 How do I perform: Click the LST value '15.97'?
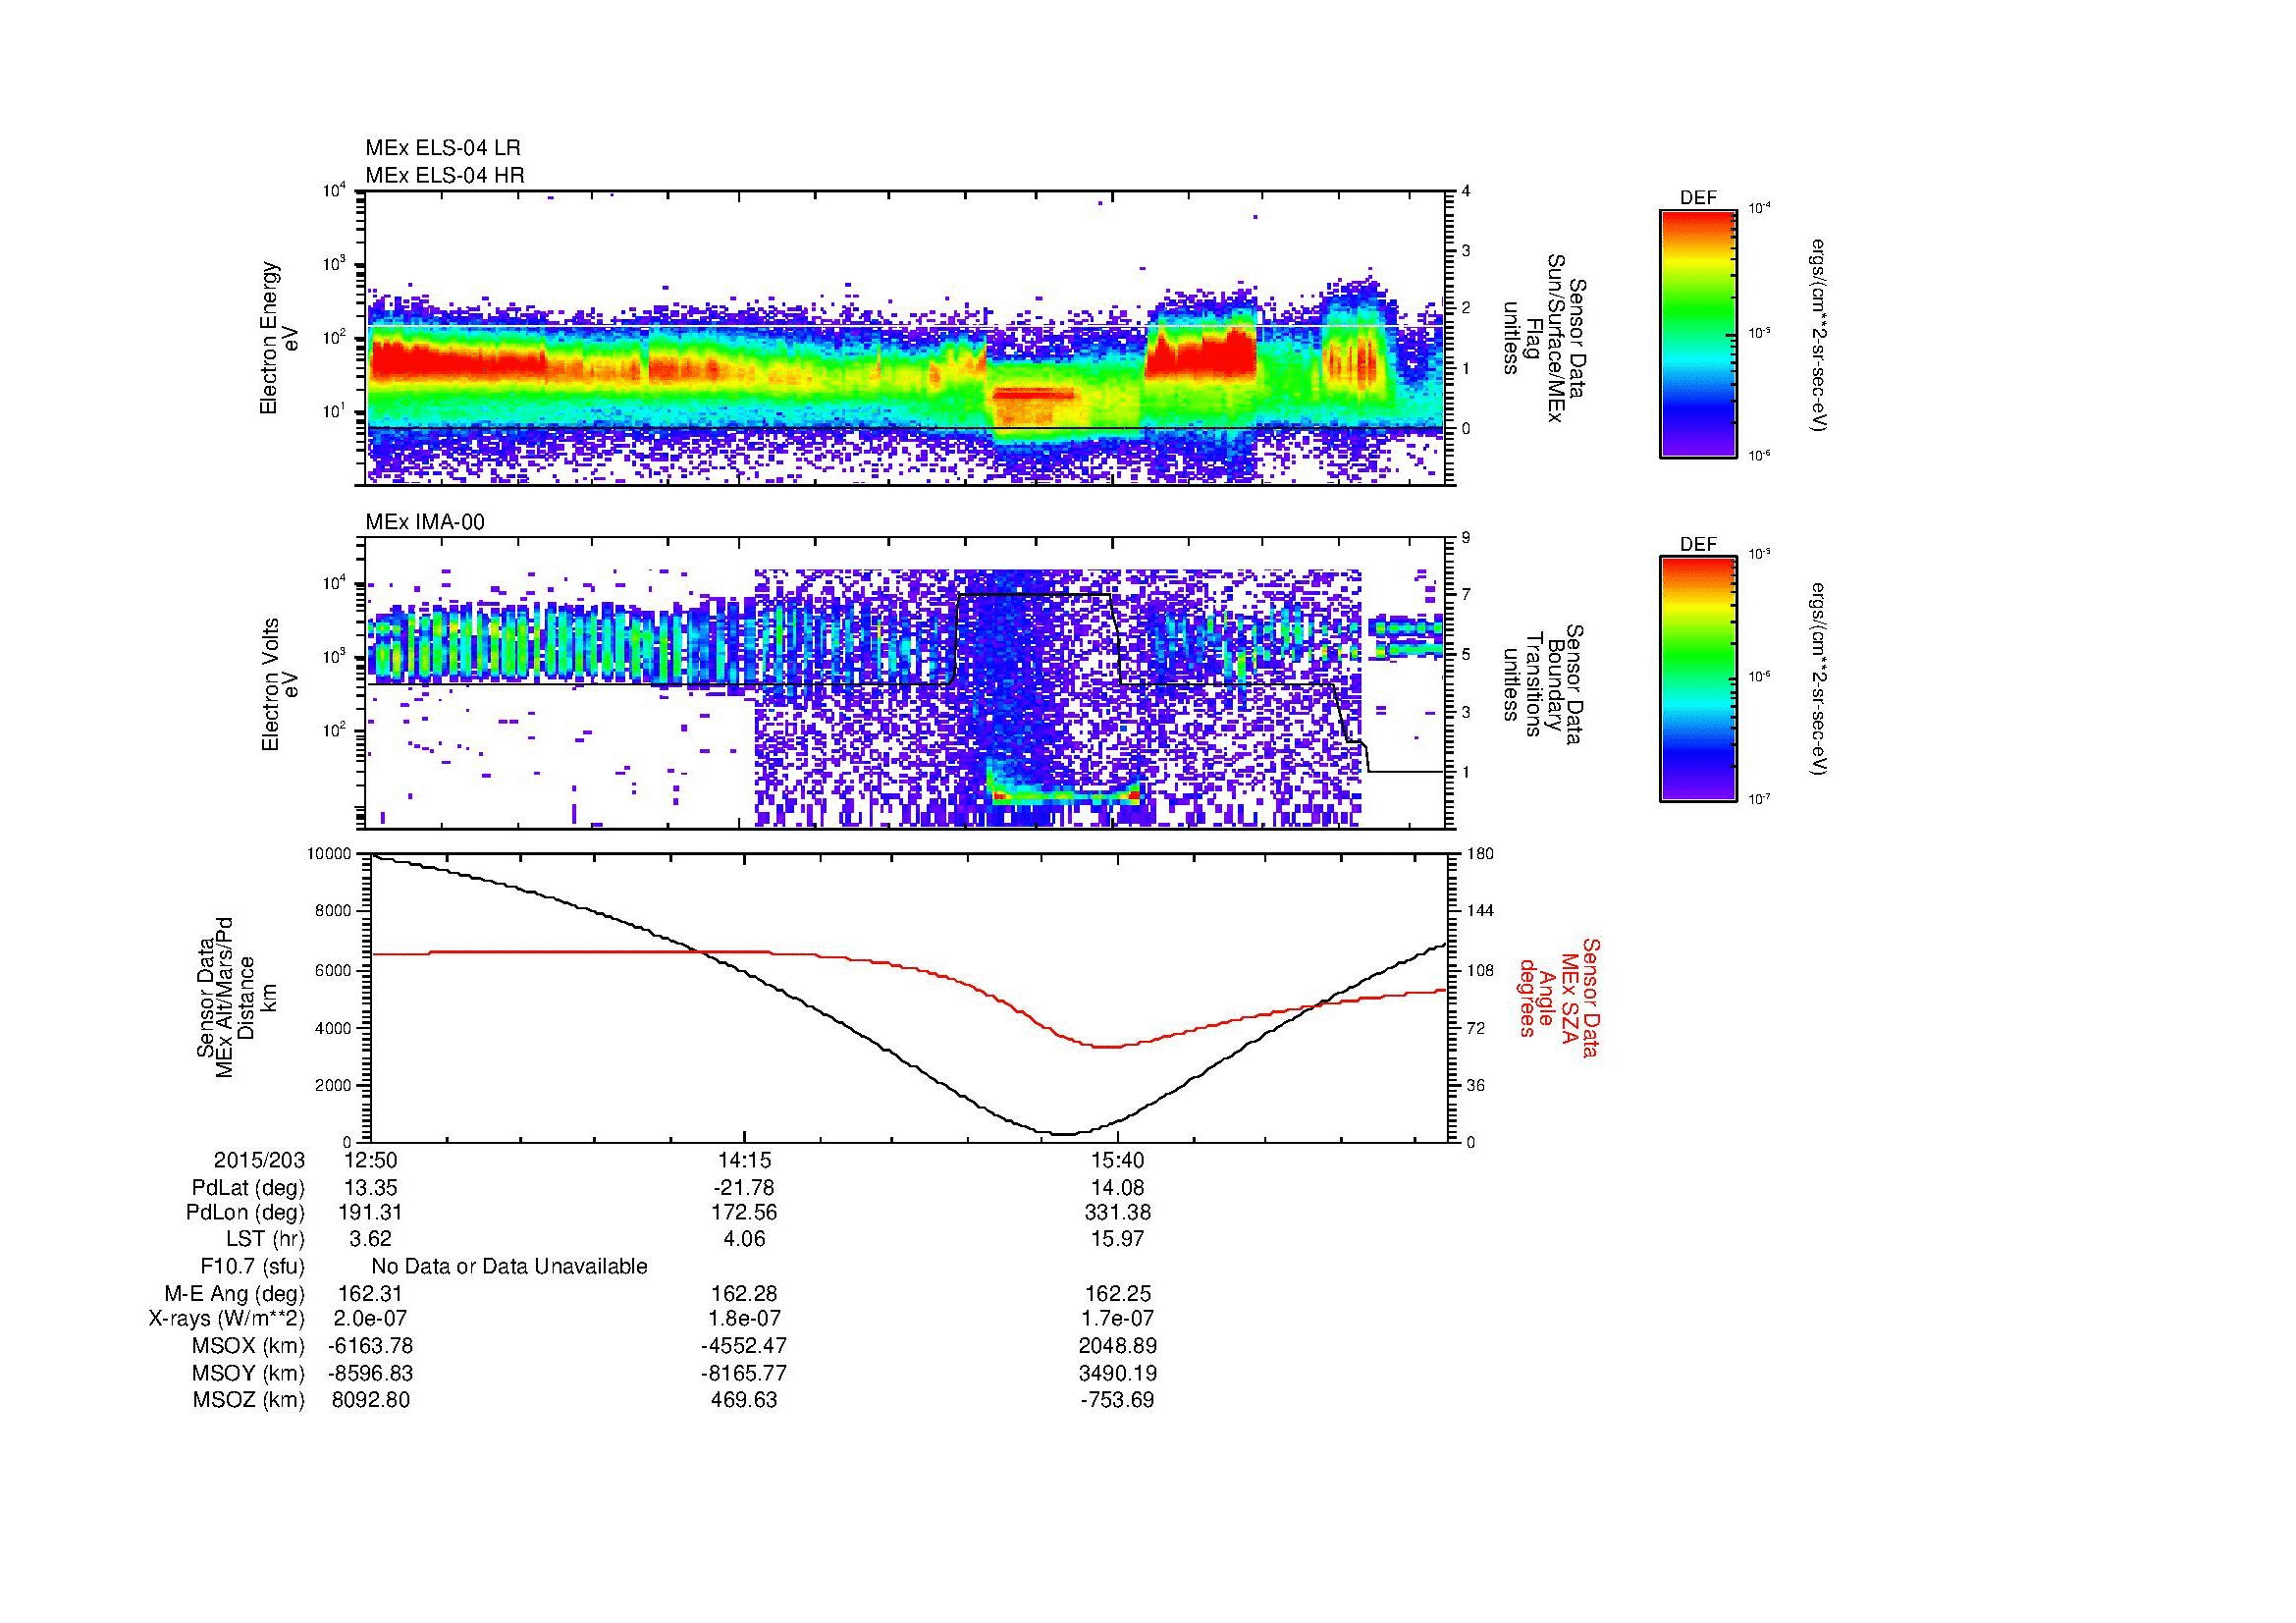point(1118,1239)
